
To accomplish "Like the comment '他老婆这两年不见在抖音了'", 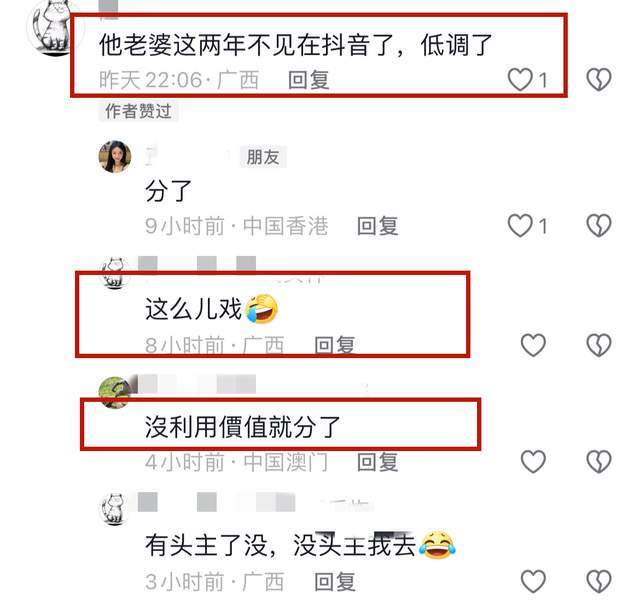I will pos(520,79).
